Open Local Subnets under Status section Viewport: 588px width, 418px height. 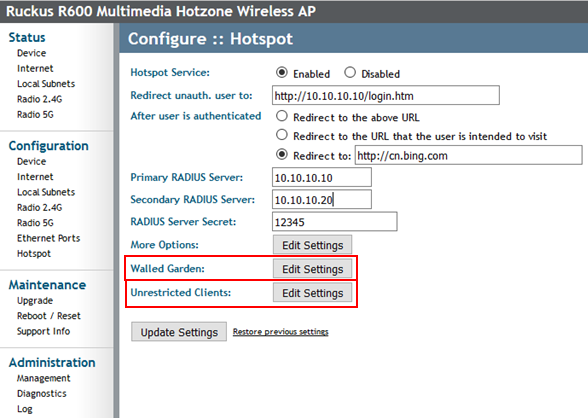(x=46, y=84)
